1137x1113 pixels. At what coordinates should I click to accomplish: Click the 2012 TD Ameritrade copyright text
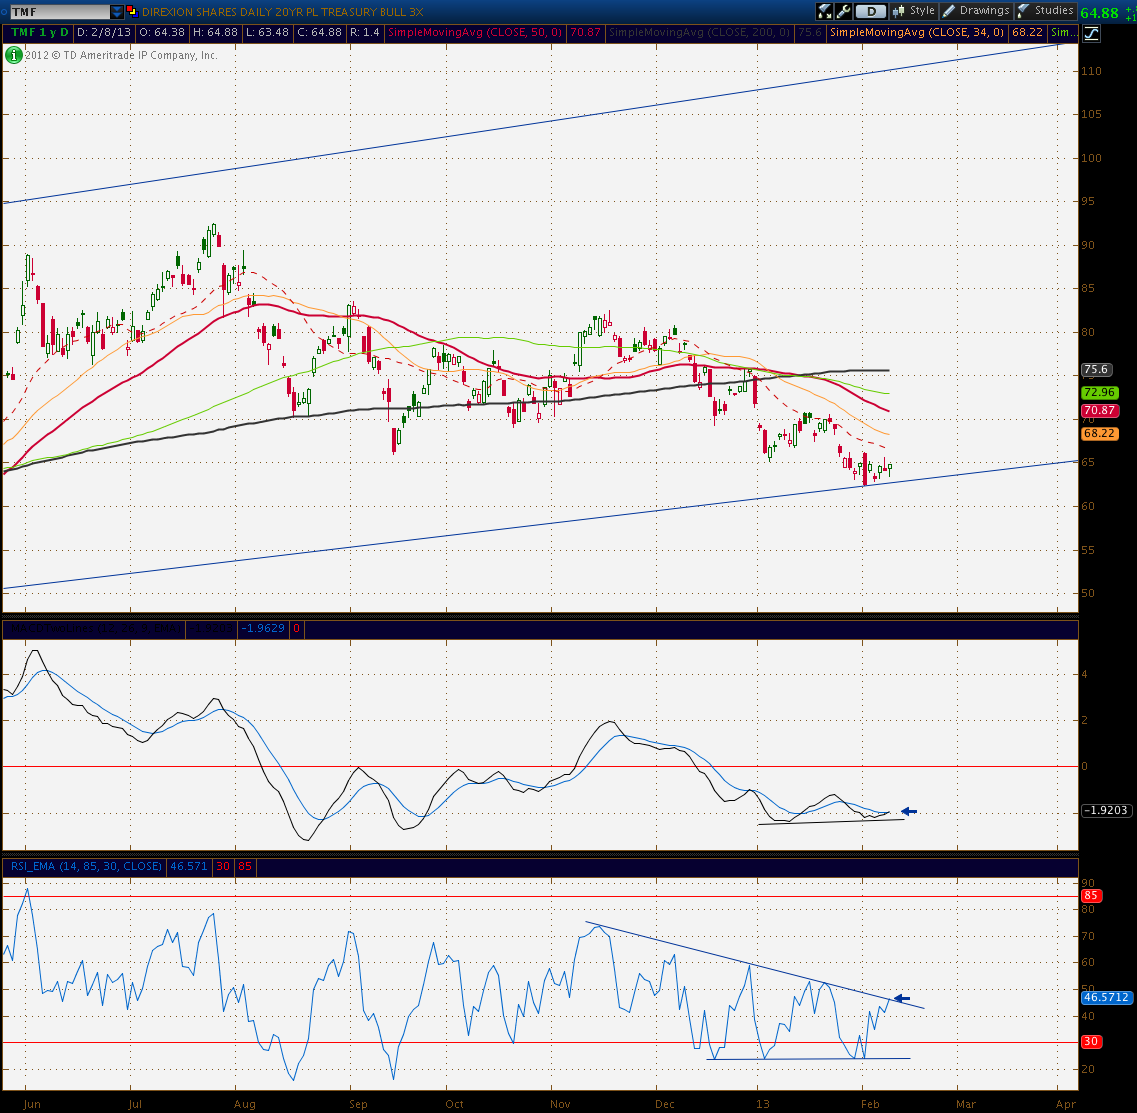coord(121,55)
